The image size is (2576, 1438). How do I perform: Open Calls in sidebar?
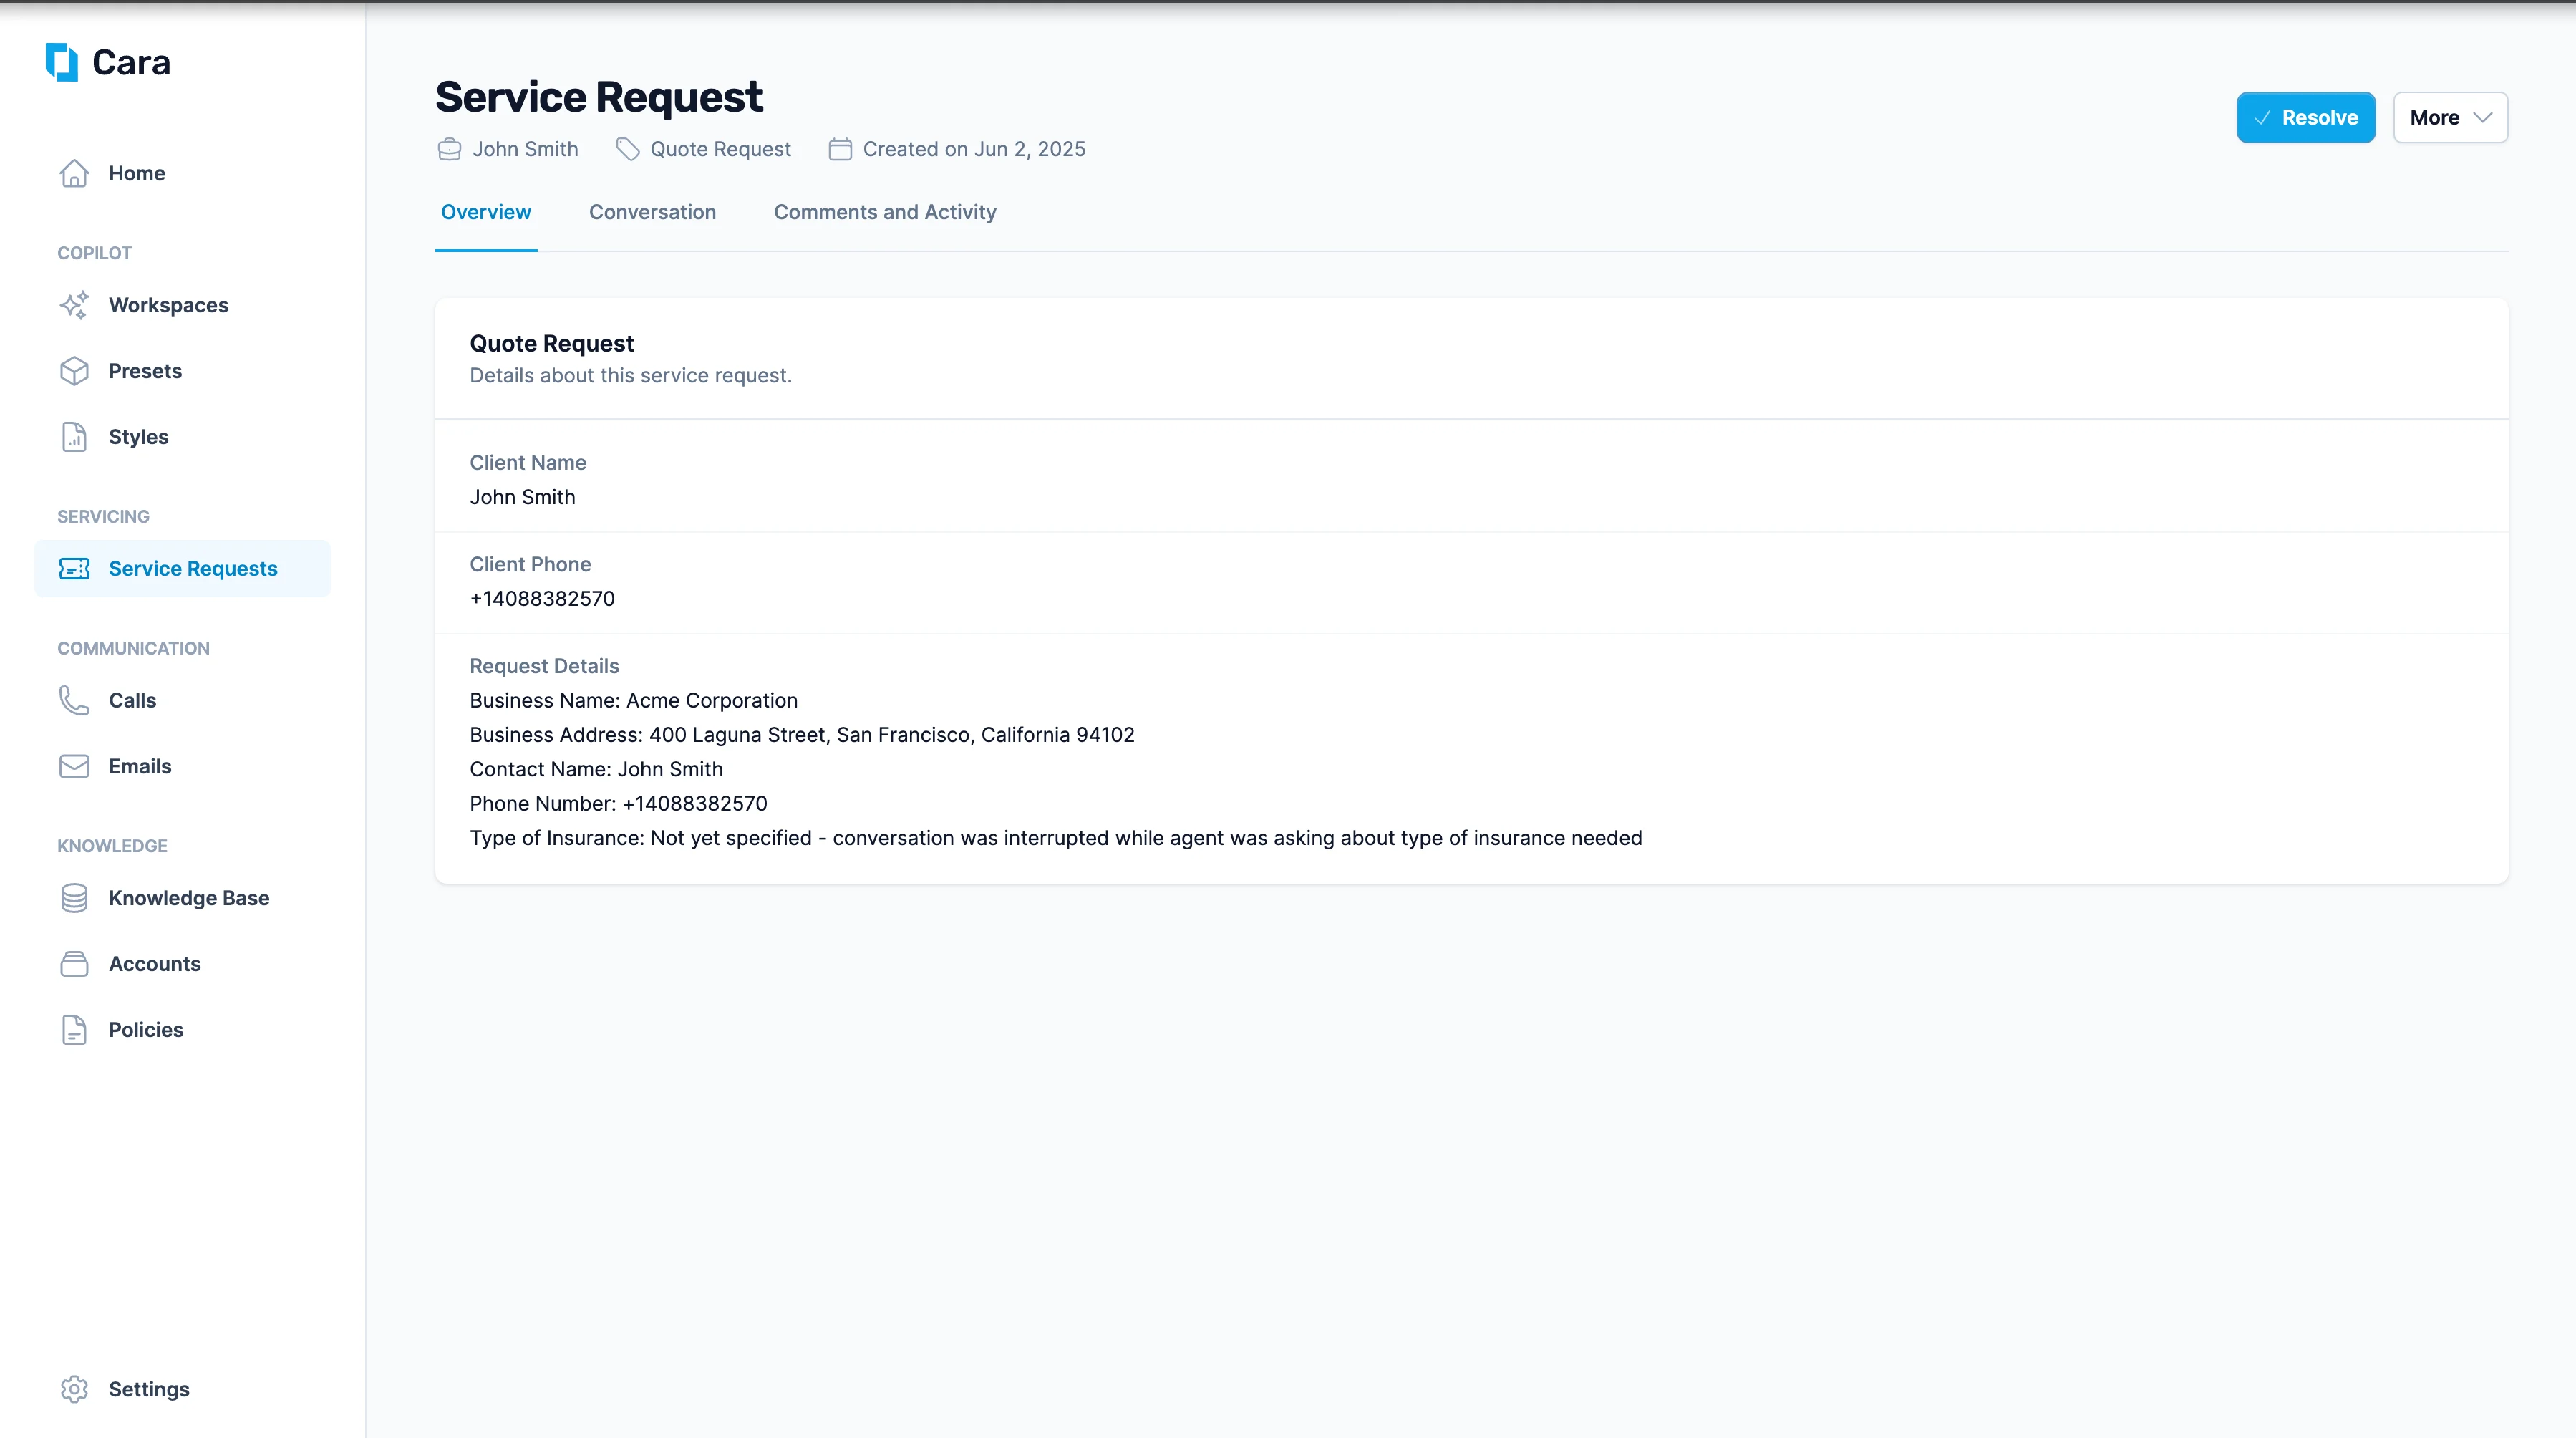click(182, 700)
